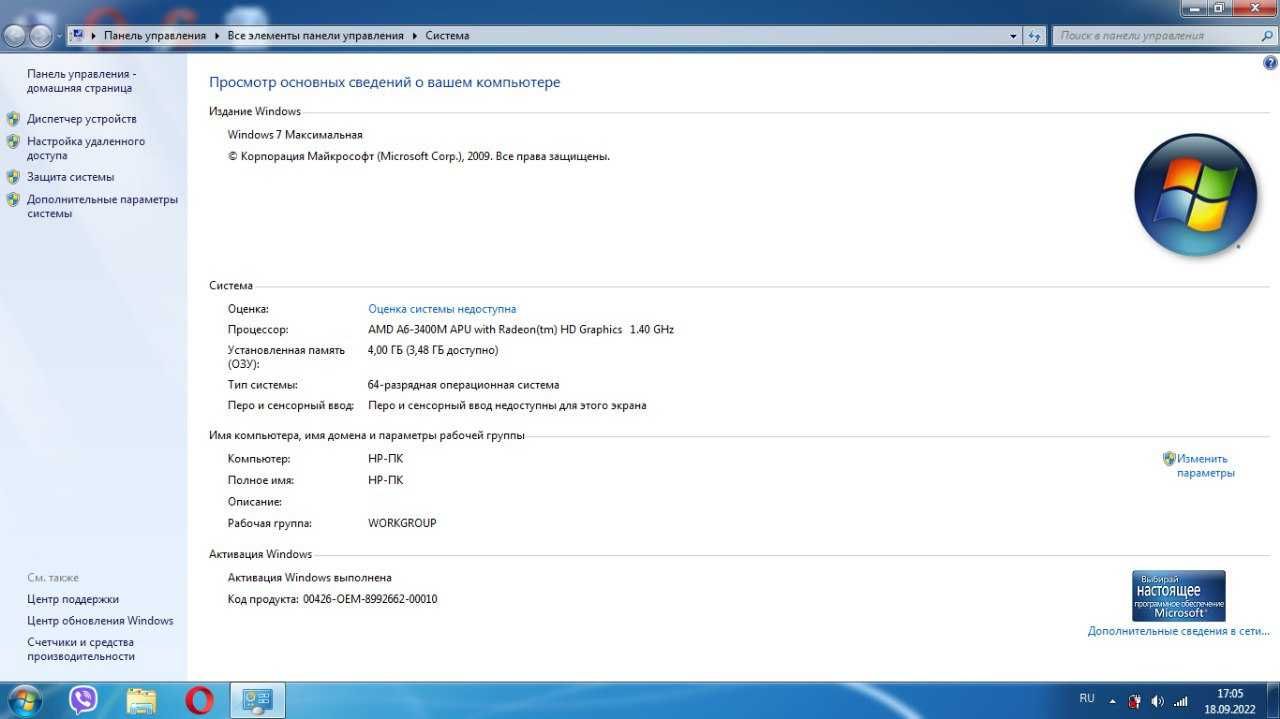Screen dimensions: 1280x719
Task: Click the genuine Microsoft software badge
Action: tap(1178, 596)
